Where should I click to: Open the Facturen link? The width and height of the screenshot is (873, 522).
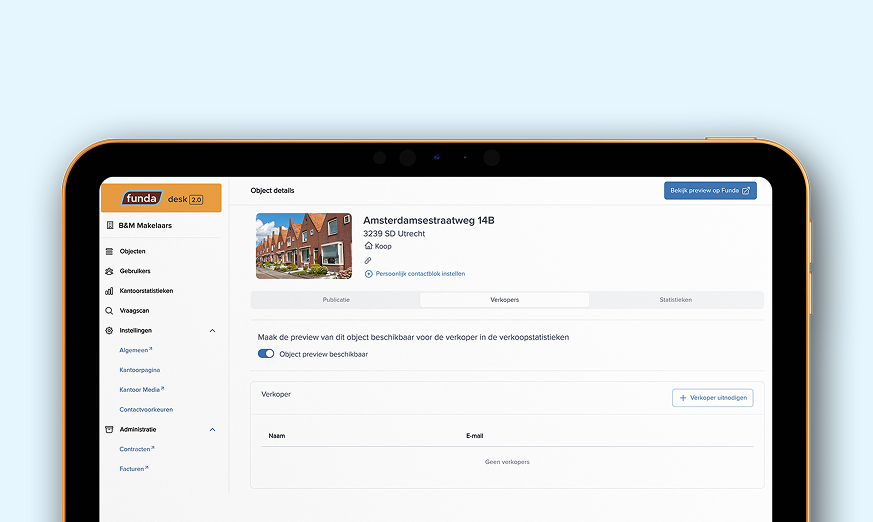coord(134,469)
